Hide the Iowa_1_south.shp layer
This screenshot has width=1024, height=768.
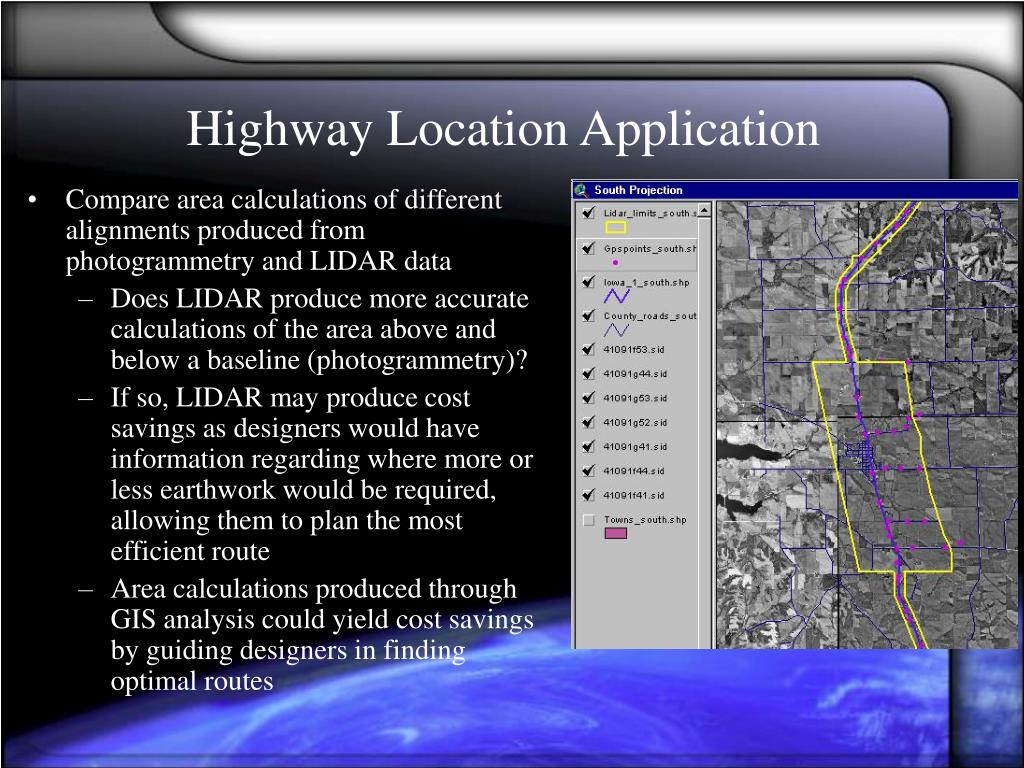588,282
